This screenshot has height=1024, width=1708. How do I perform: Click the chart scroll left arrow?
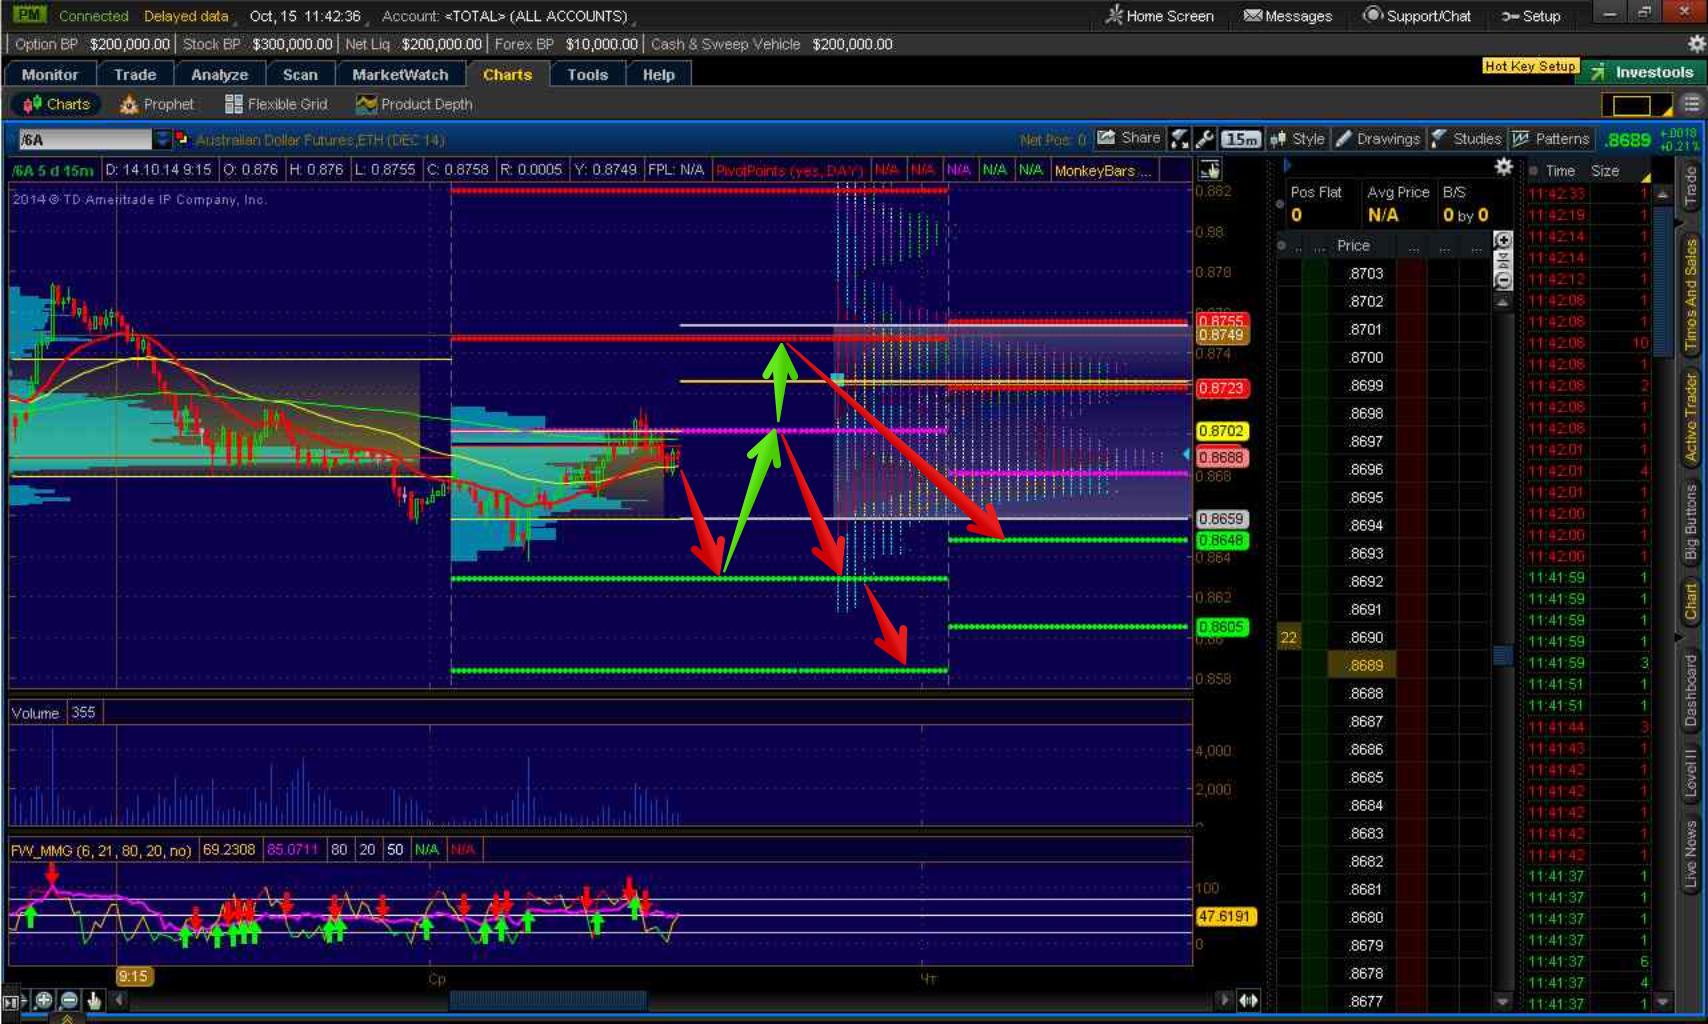(119, 999)
